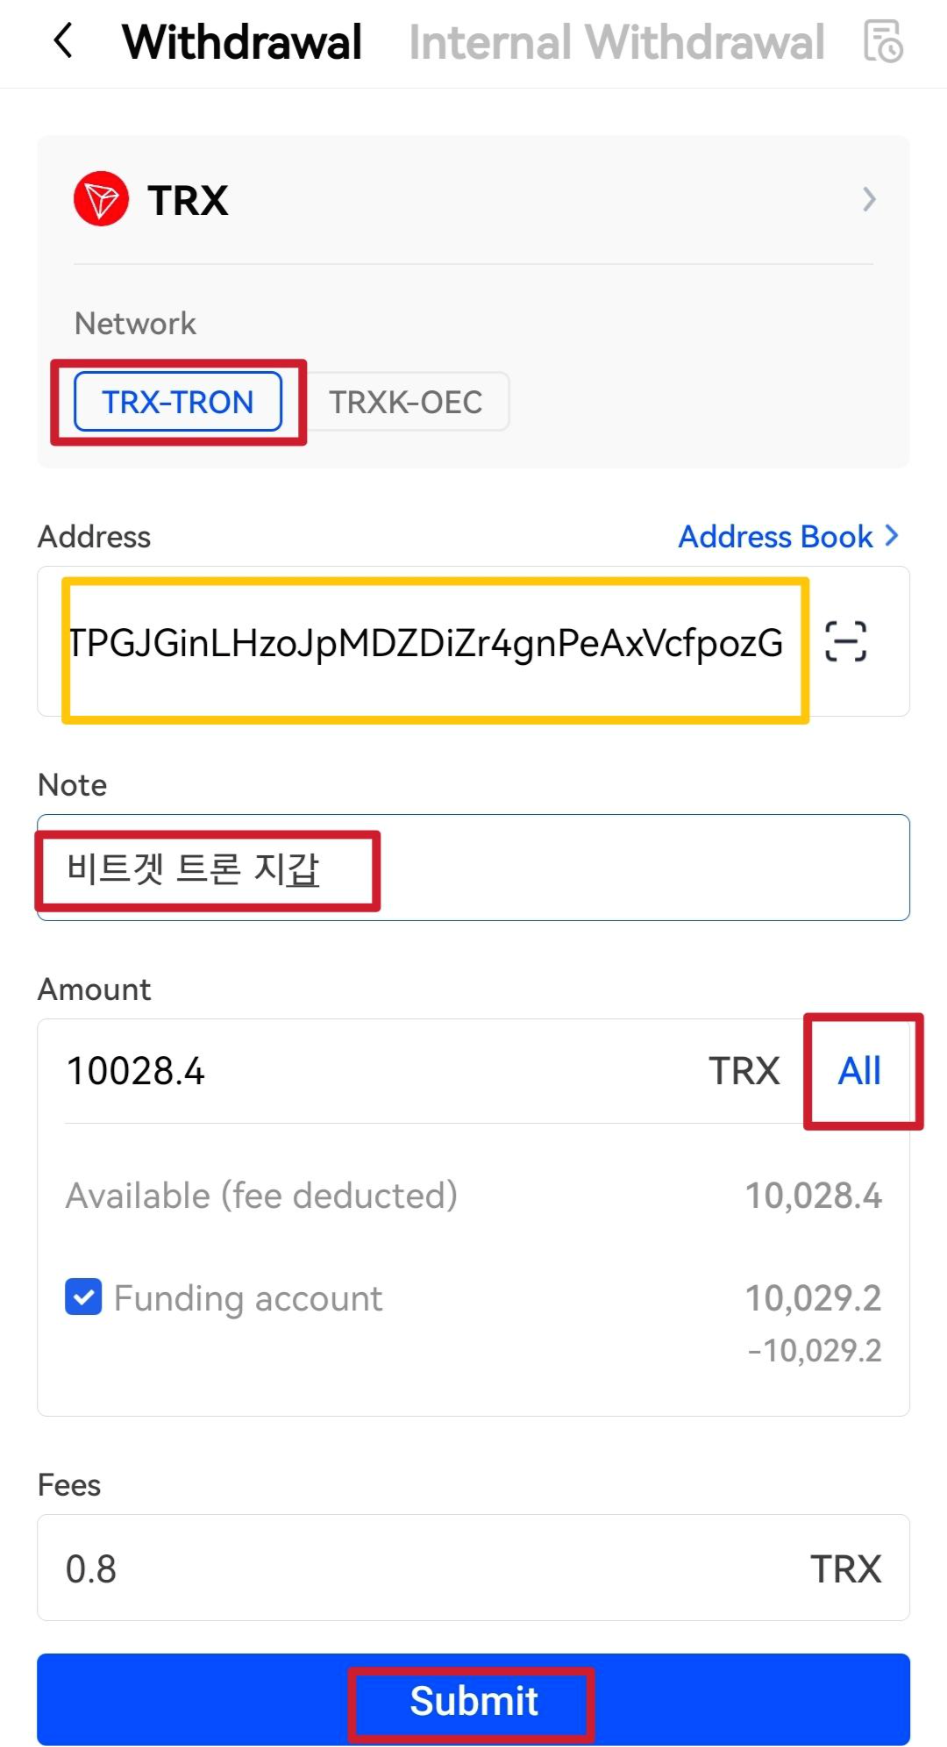Select the TRX-TRON network
The height and width of the screenshot is (1747, 947).
point(178,402)
